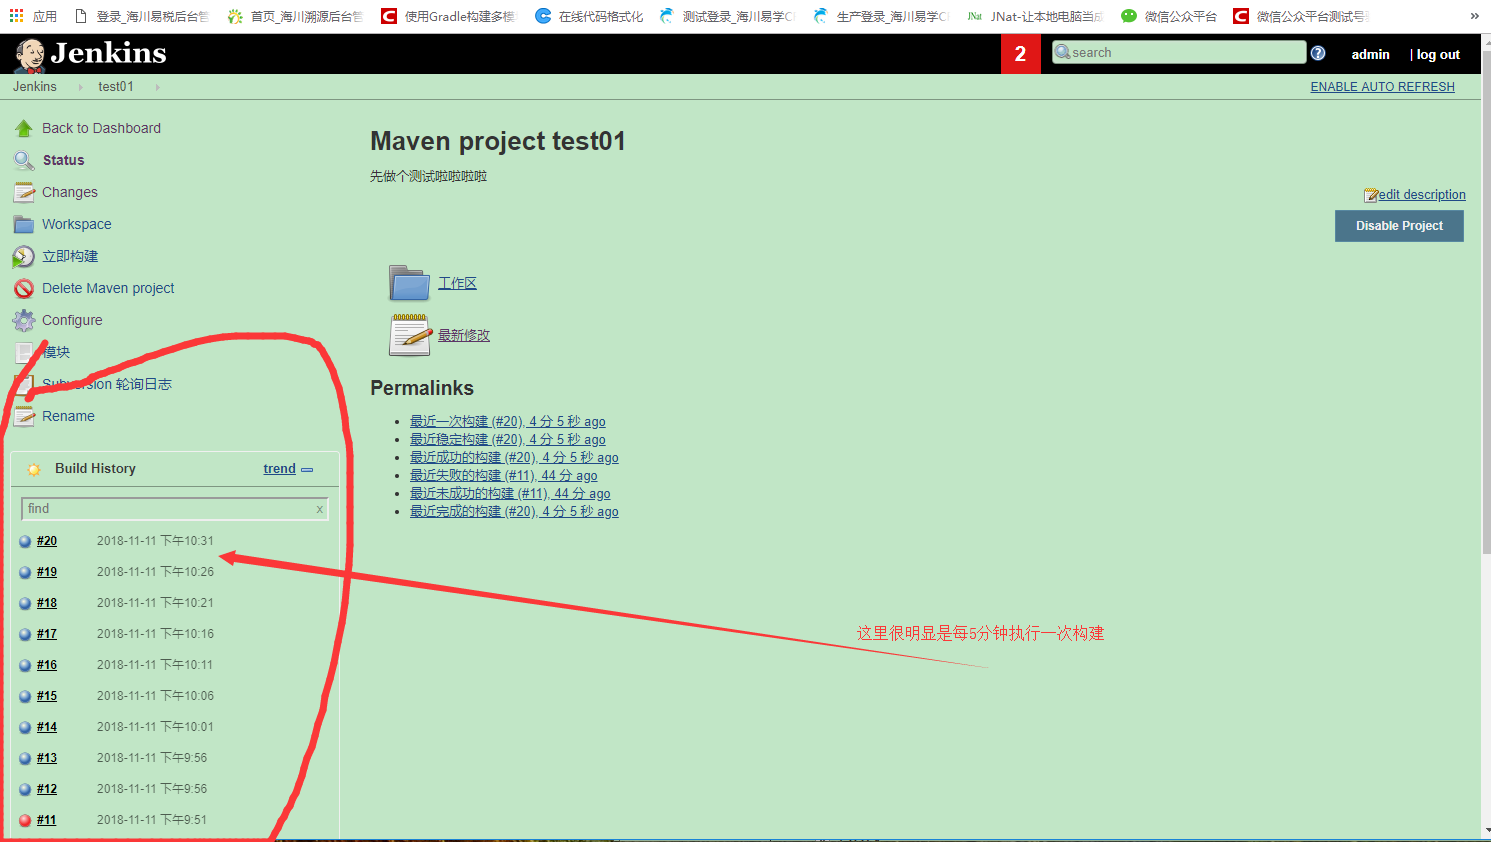This screenshot has height=842, width=1491.
Task: Show more bookmarks with the chevron
Action: [x=1474, y=16]
